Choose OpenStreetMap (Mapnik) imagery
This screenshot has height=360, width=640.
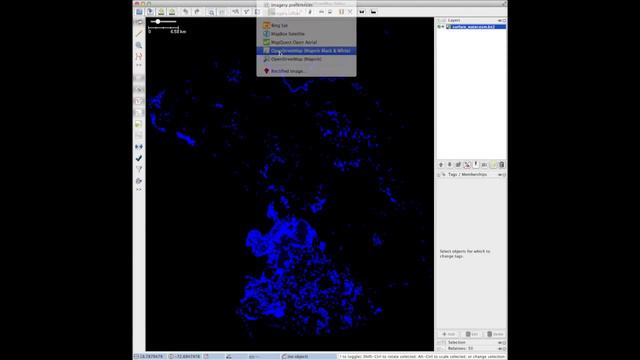(306, 59)
